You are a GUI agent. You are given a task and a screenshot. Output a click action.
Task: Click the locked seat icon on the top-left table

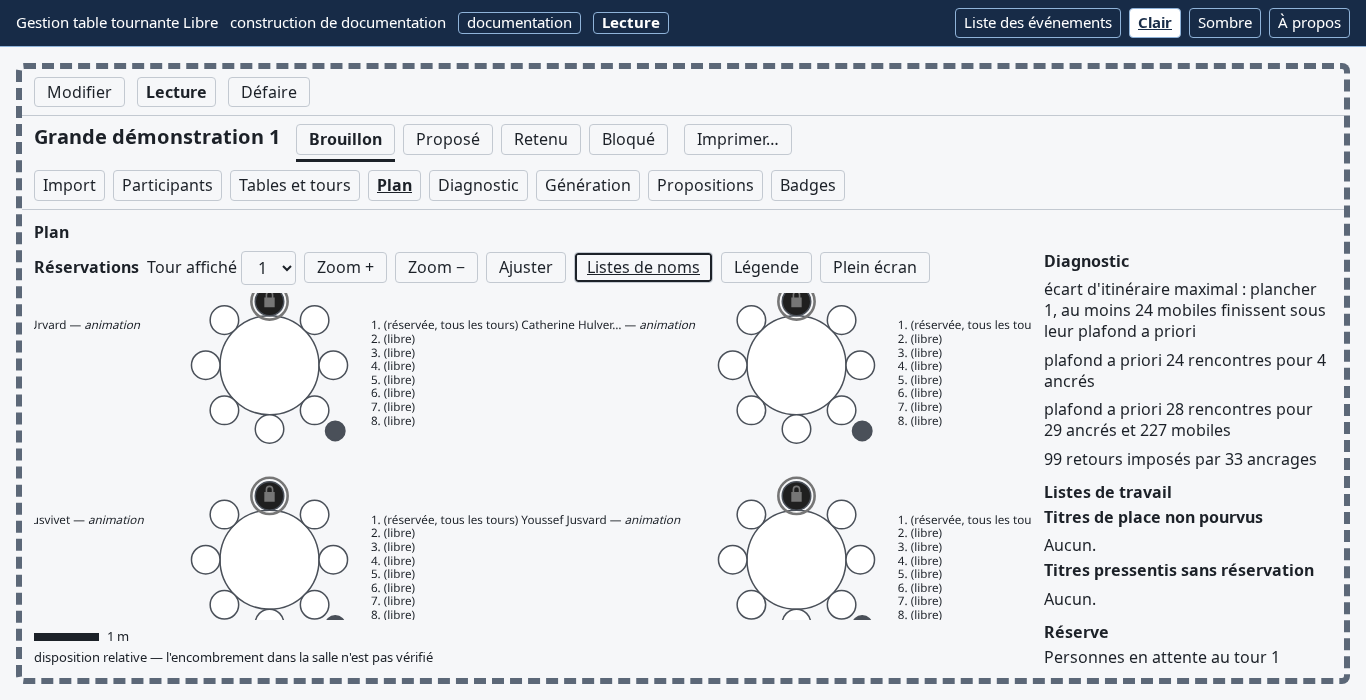269,303
